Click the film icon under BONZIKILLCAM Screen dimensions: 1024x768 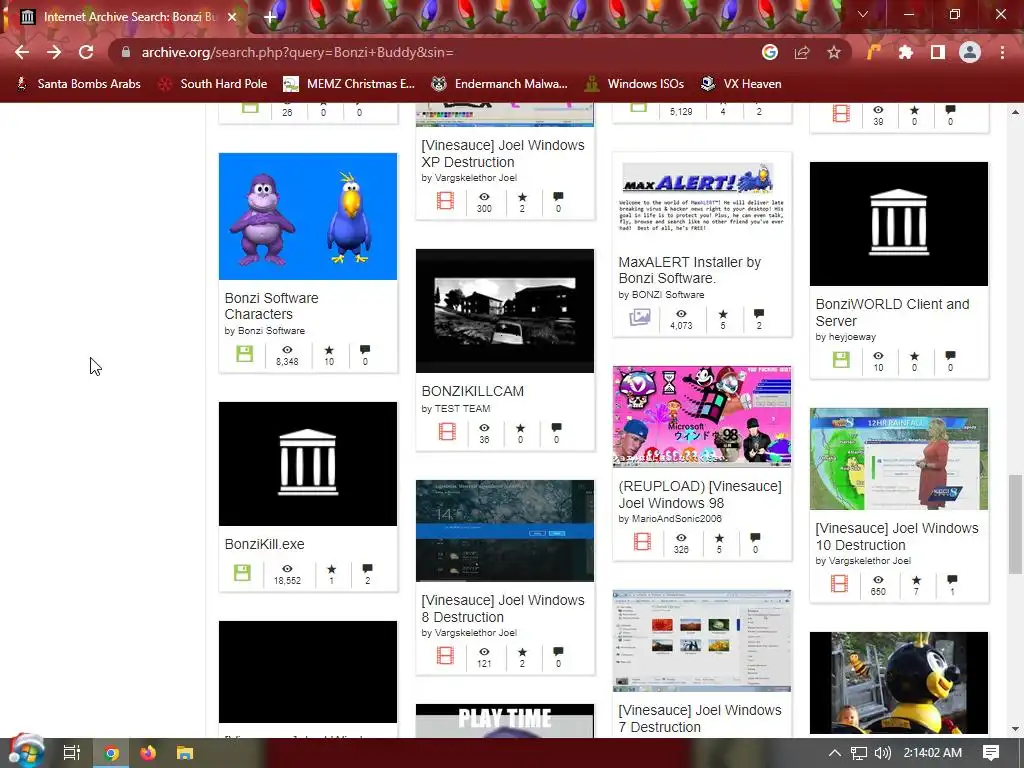coord(447,431)
